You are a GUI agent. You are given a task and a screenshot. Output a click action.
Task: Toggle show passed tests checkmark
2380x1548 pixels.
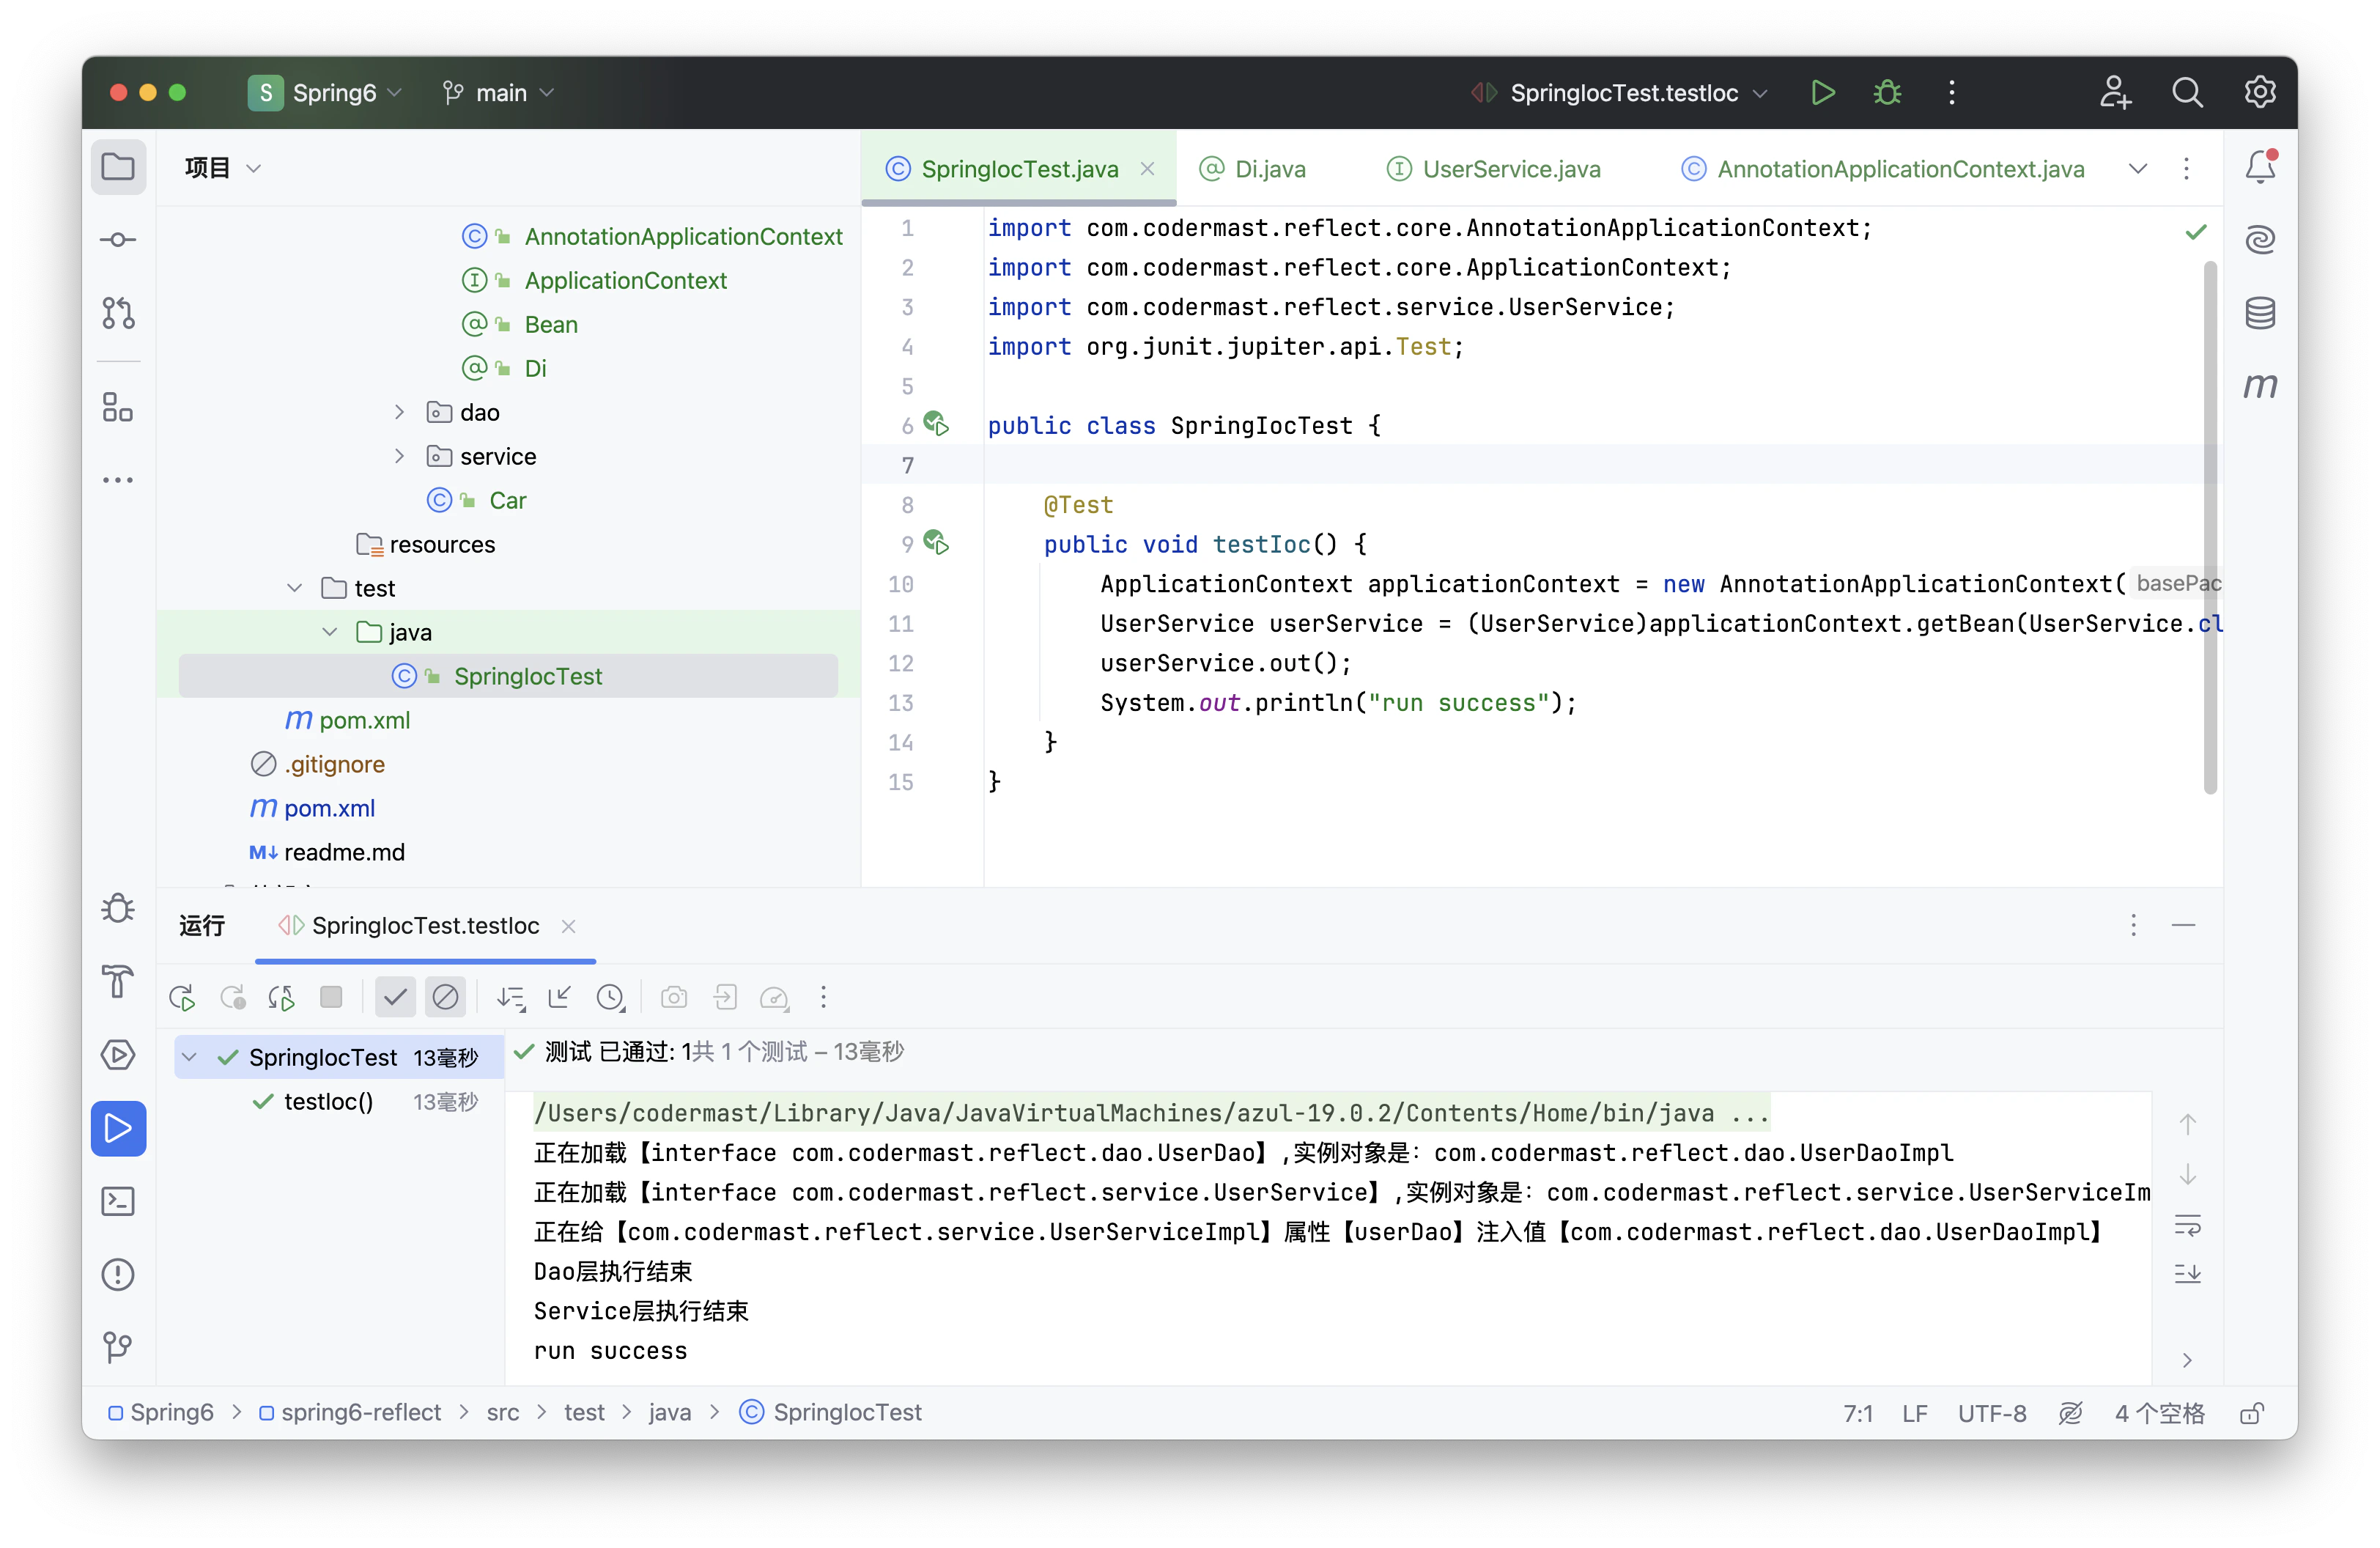click(395, 997)
